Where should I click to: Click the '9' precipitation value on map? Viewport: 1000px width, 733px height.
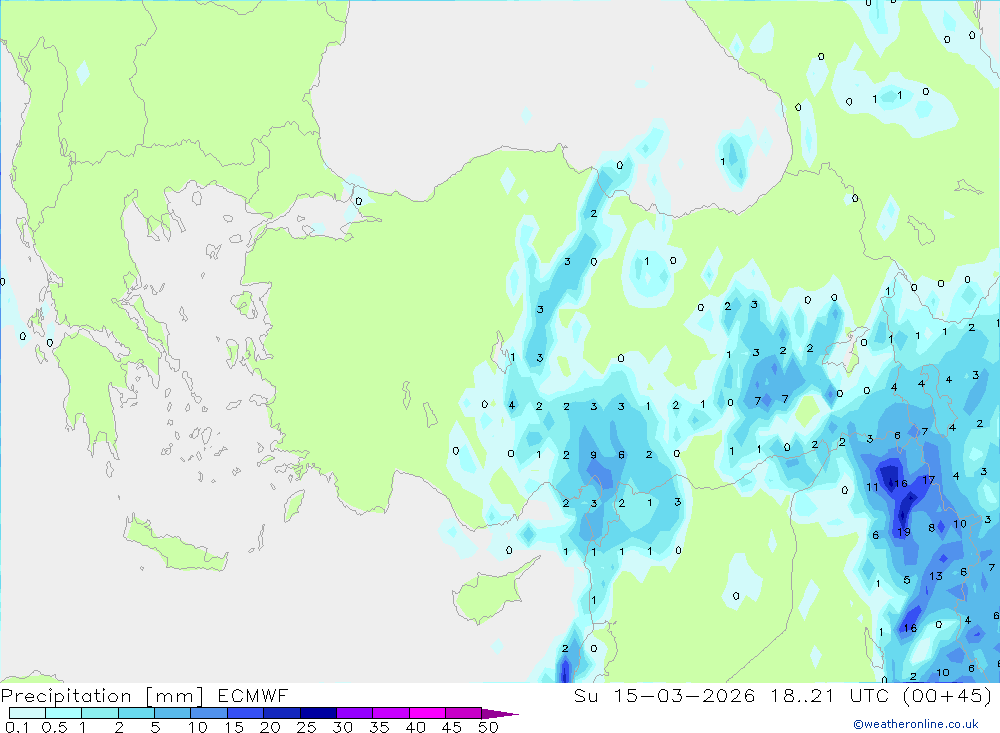pyautogui.click(x=594, y=455)
